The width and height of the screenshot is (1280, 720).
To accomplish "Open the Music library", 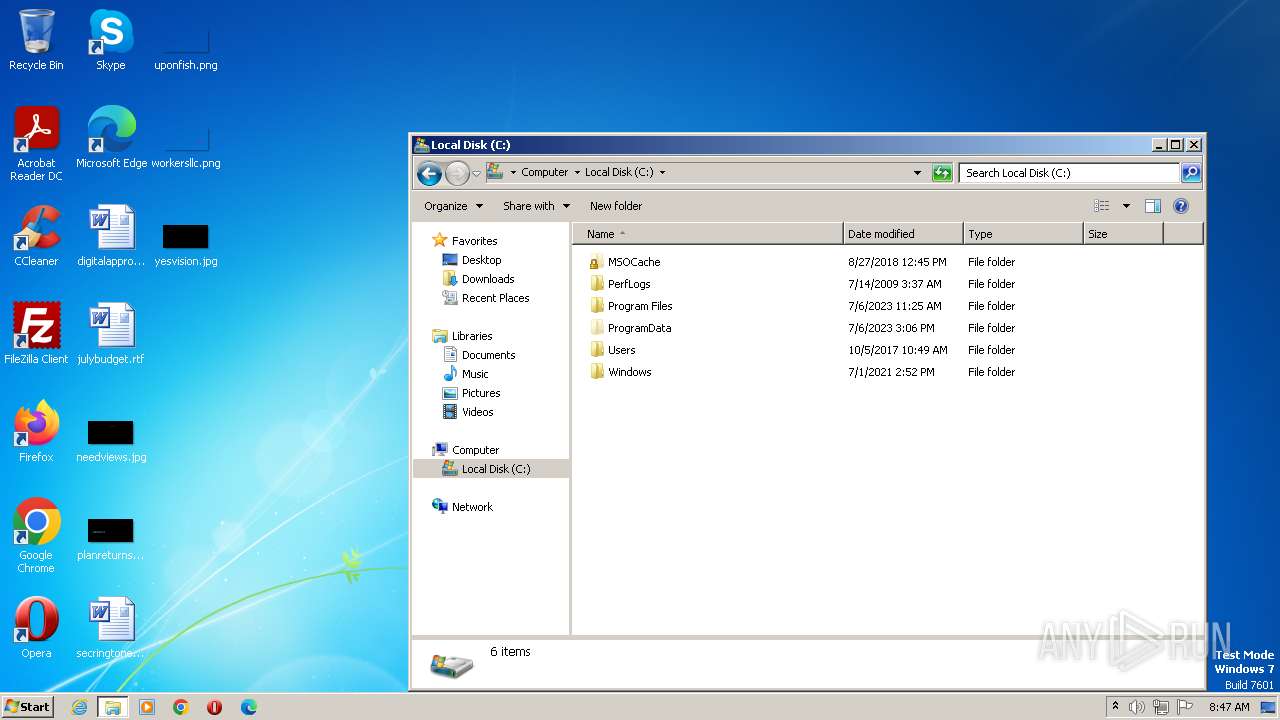I will coord(475,374).
